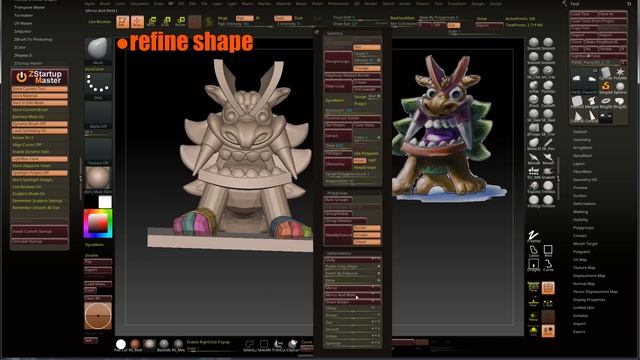Open Transpose Master plugin entry
Screen dimensions: 640x360
coord(29,7)
